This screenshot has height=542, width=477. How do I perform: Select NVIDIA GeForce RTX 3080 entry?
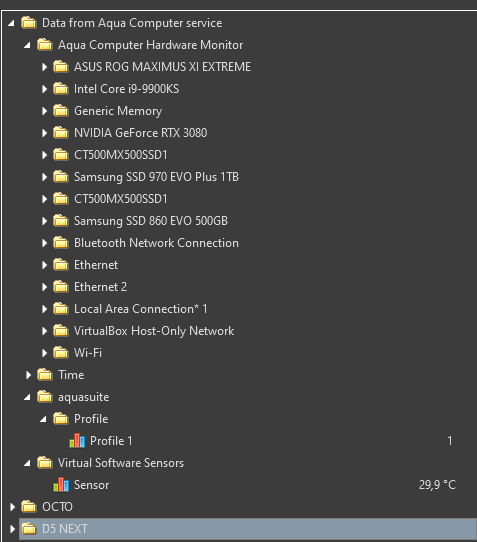[141, 133]
